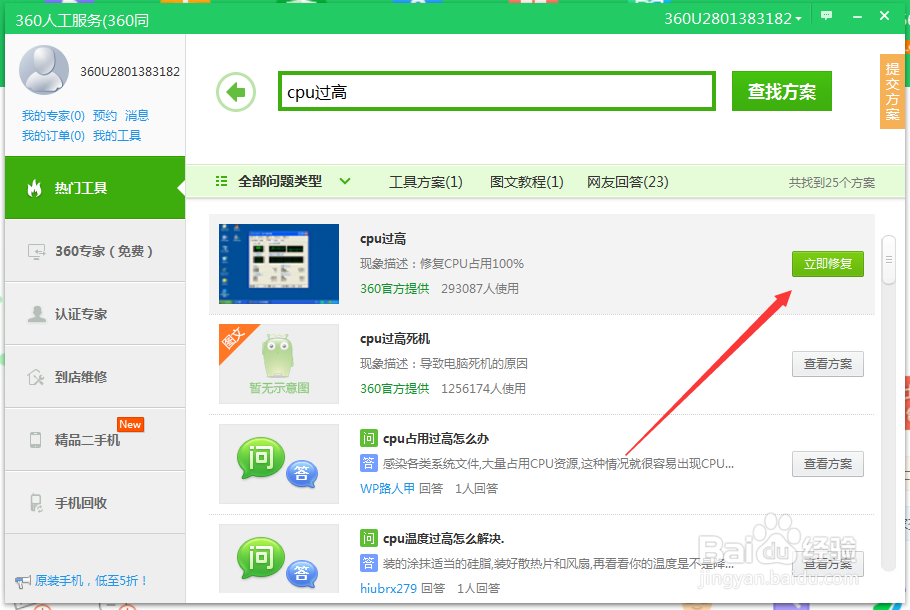Click the phone icon beside 精品二手机

click(x=35, y=440)
